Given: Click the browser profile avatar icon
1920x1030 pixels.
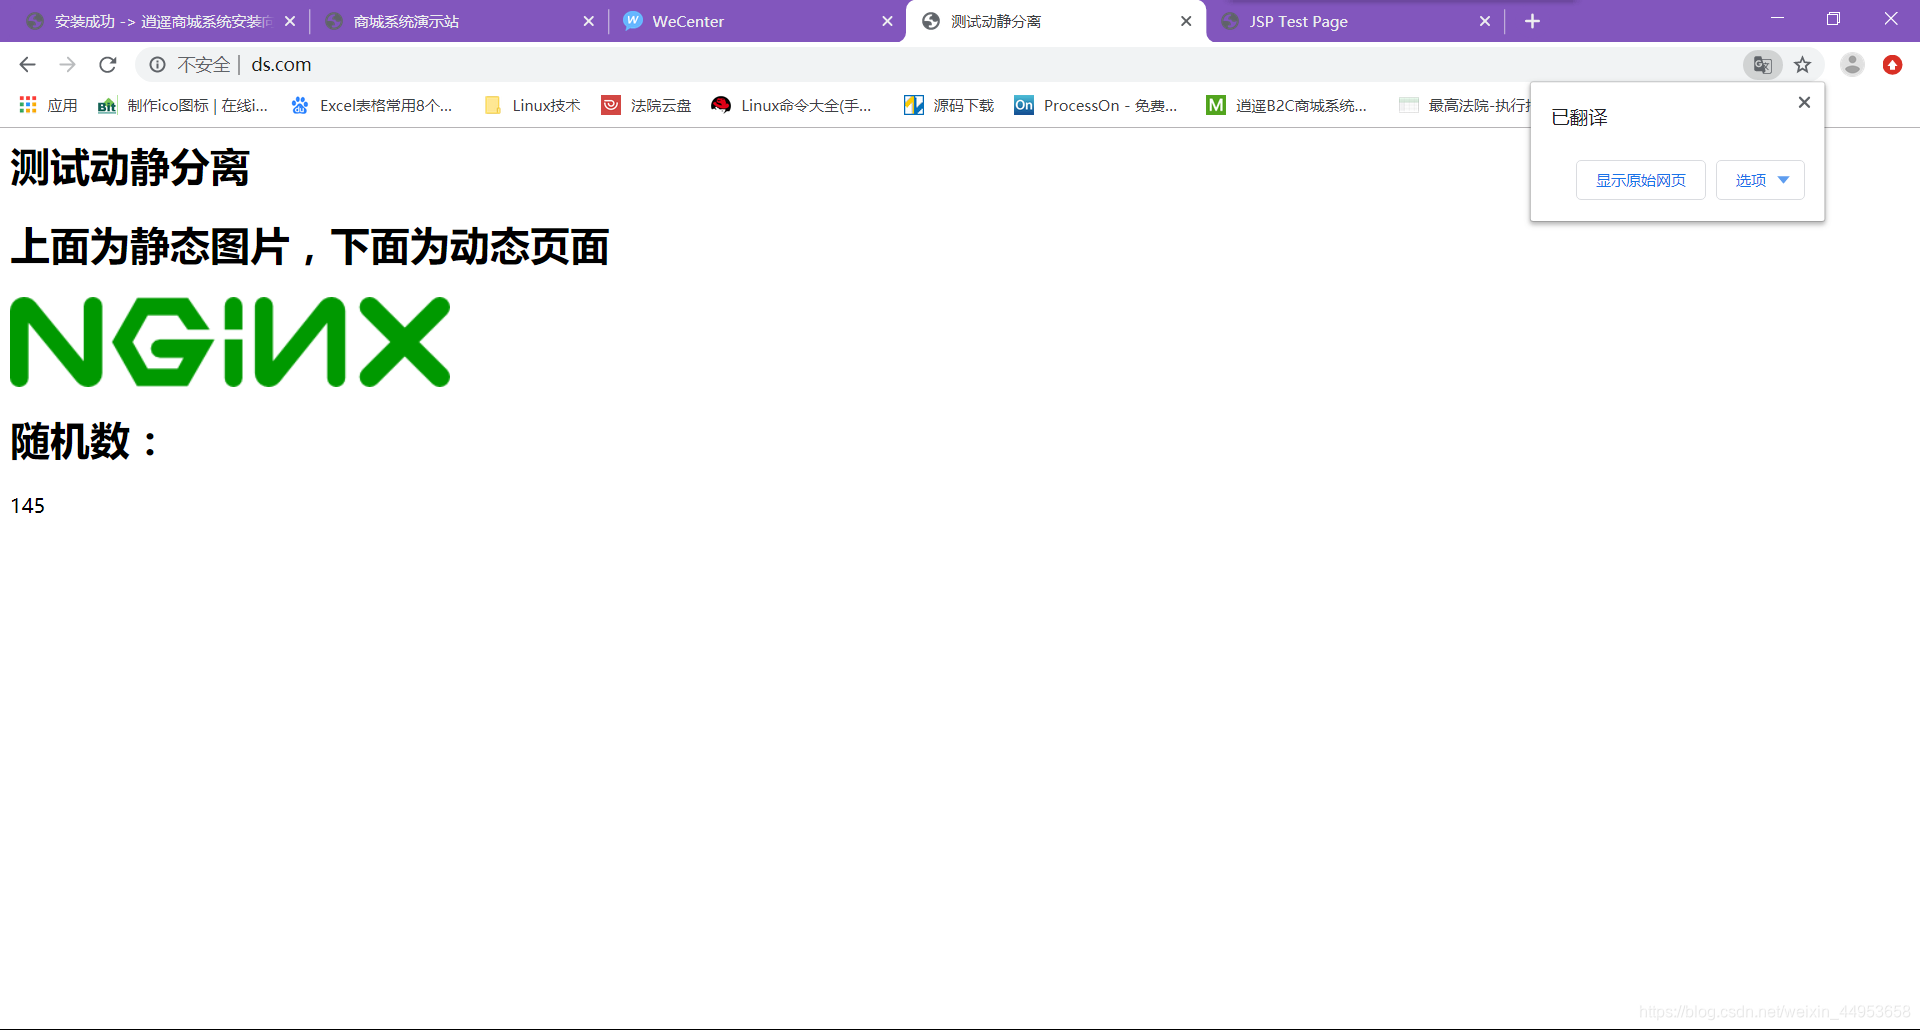Looking at the screenshot, I should [1853, 64].
